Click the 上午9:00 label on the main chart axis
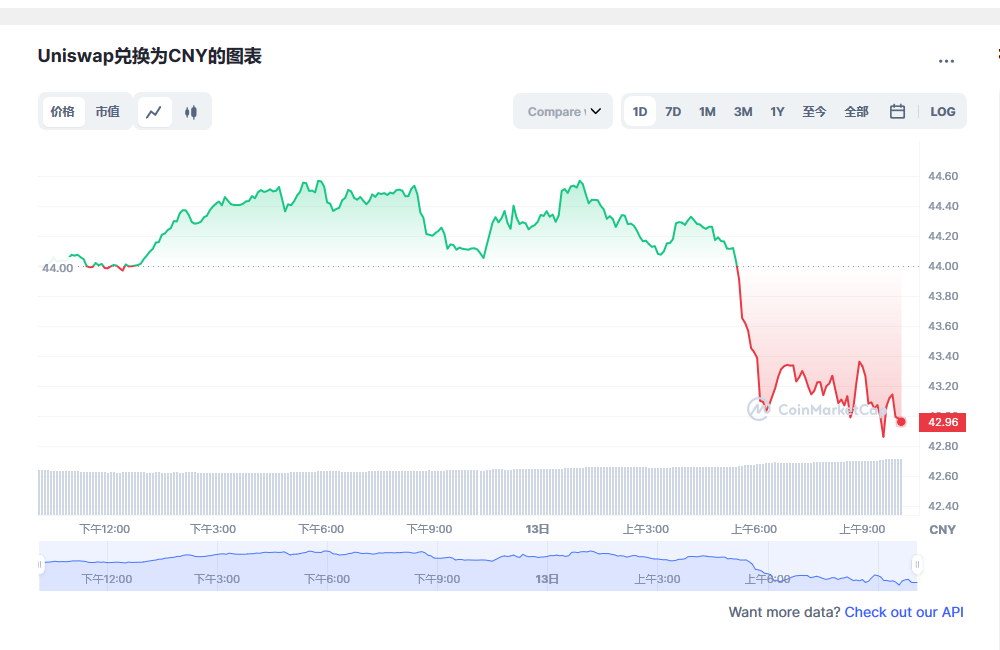The image size is (1000, 650). 862,529
